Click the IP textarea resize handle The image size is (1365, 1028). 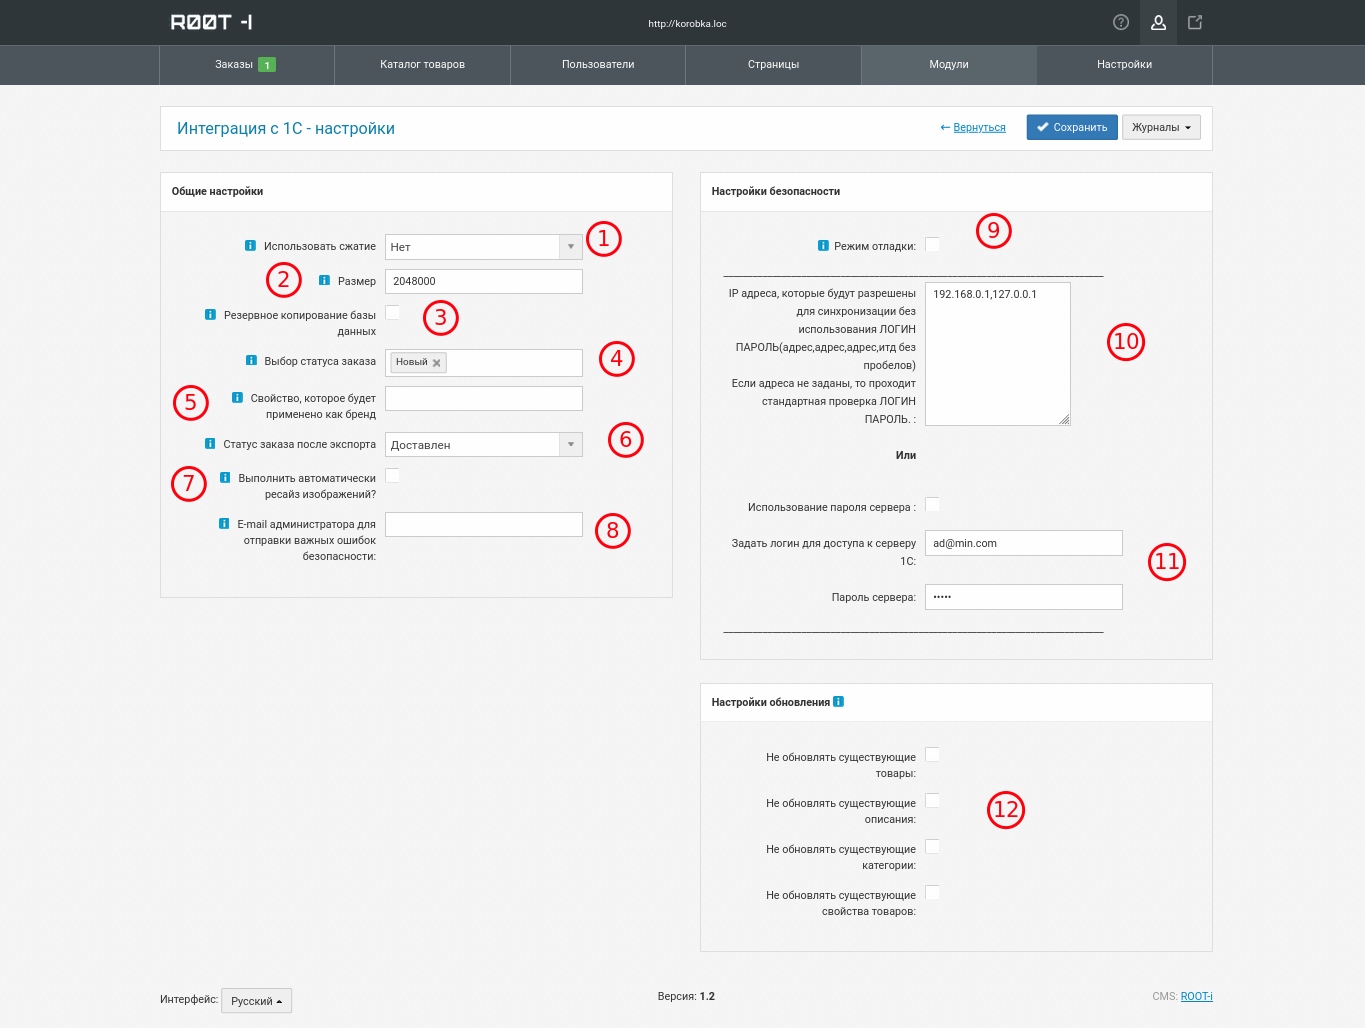1065,420
